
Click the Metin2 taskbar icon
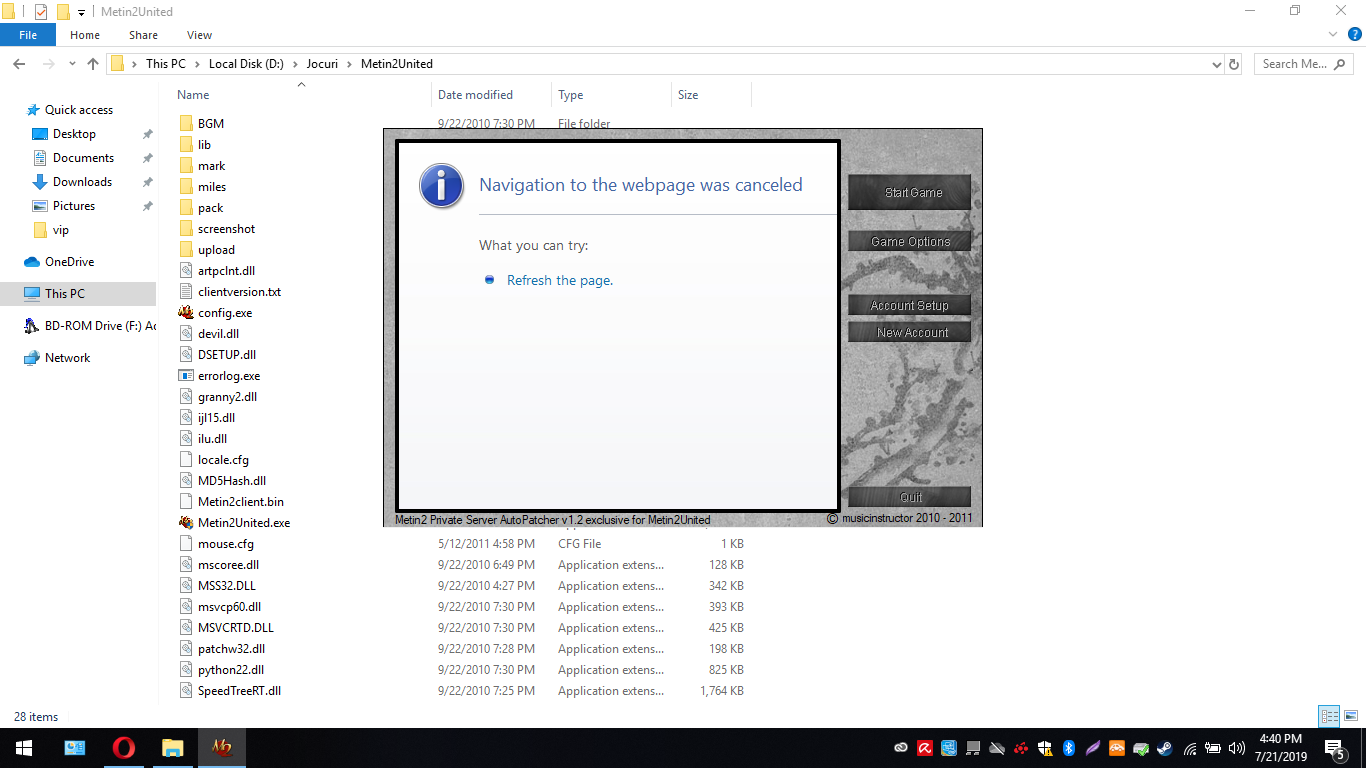(221, 748)
